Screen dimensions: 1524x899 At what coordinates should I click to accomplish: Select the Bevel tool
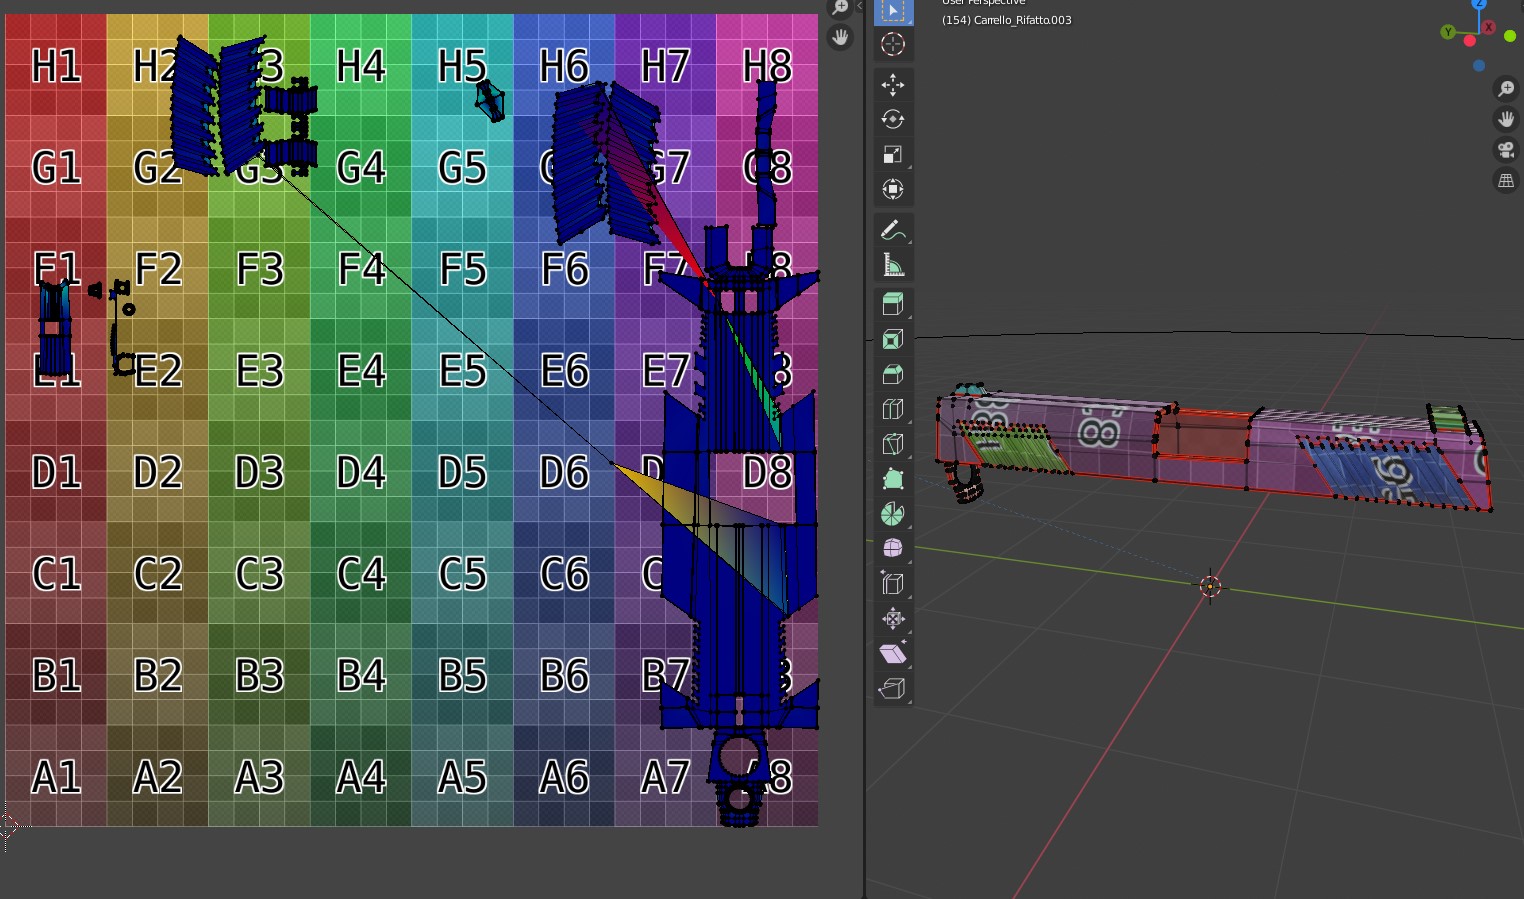[x=893, y=374]
